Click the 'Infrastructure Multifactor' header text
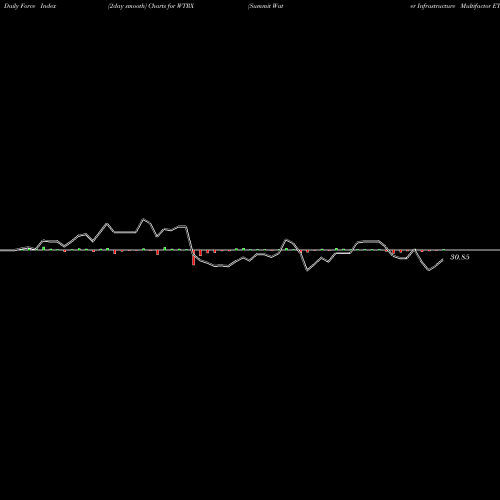The width and height of the screenshot is (500, 500). [454, 6]
